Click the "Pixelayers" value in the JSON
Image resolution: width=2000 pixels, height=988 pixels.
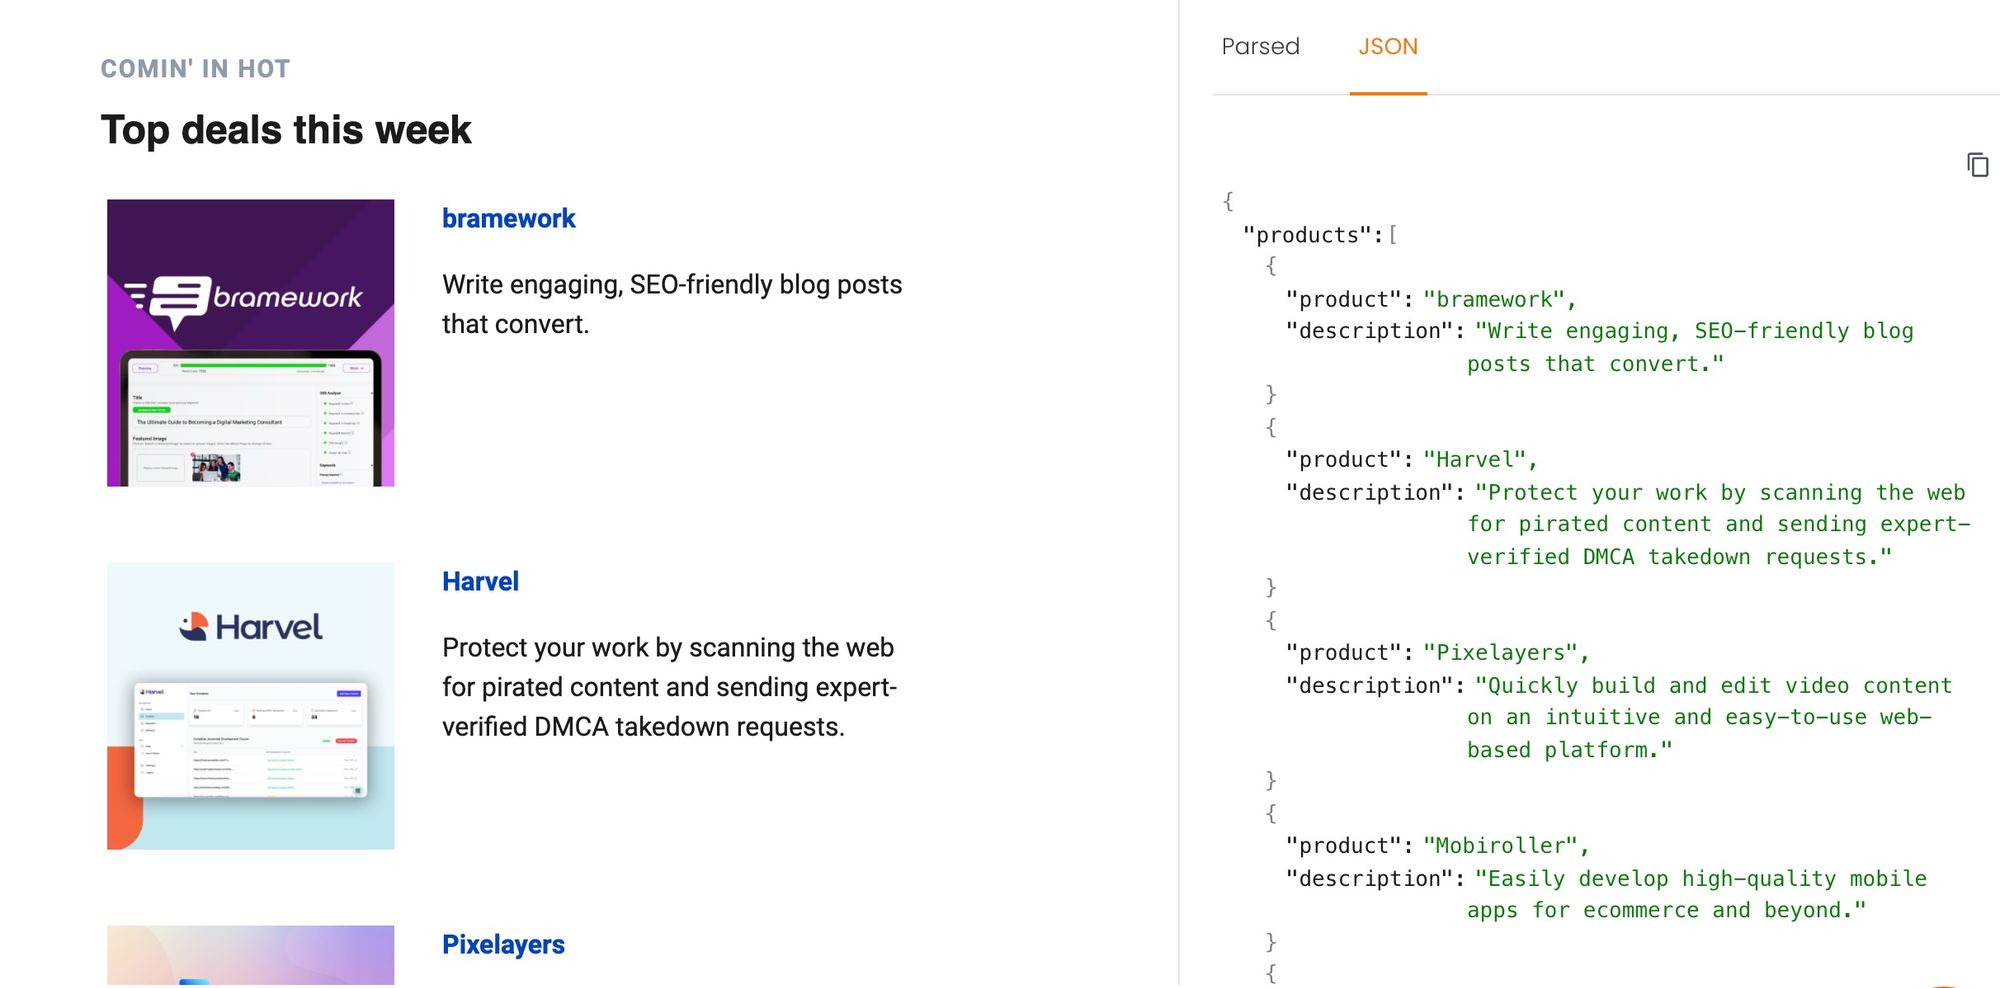click(x=1499, y=653)
